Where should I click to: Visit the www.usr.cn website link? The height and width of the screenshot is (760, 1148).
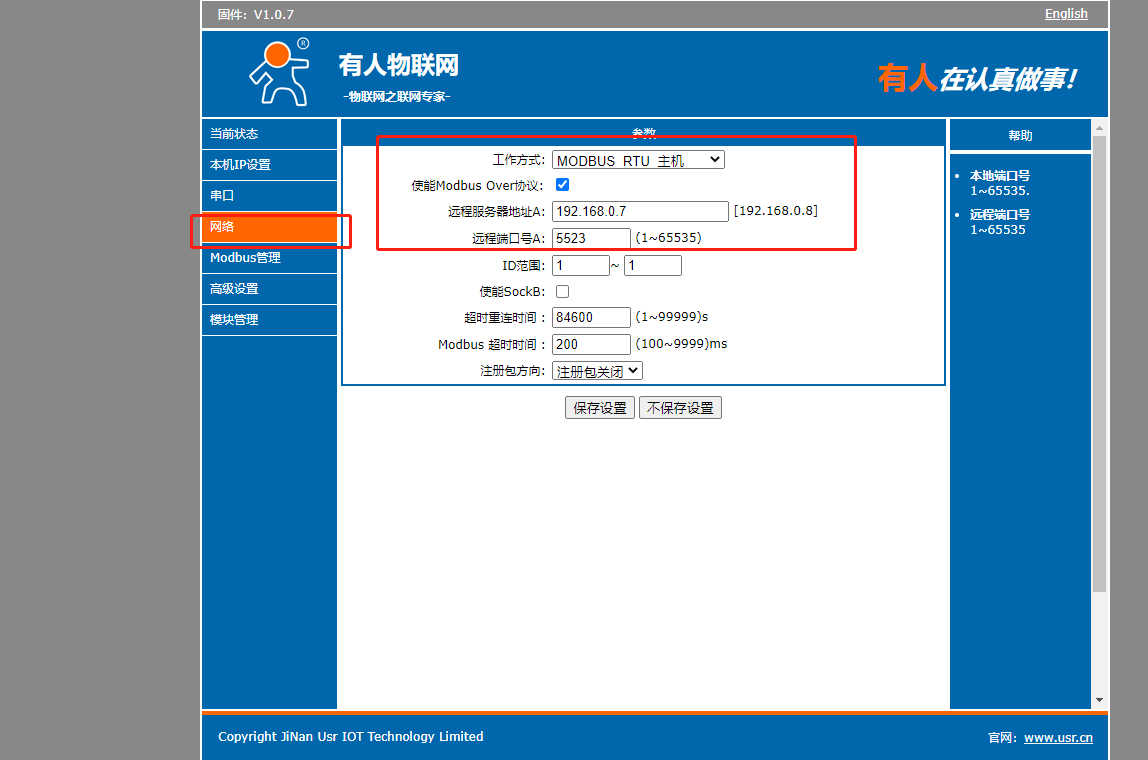1058,738
